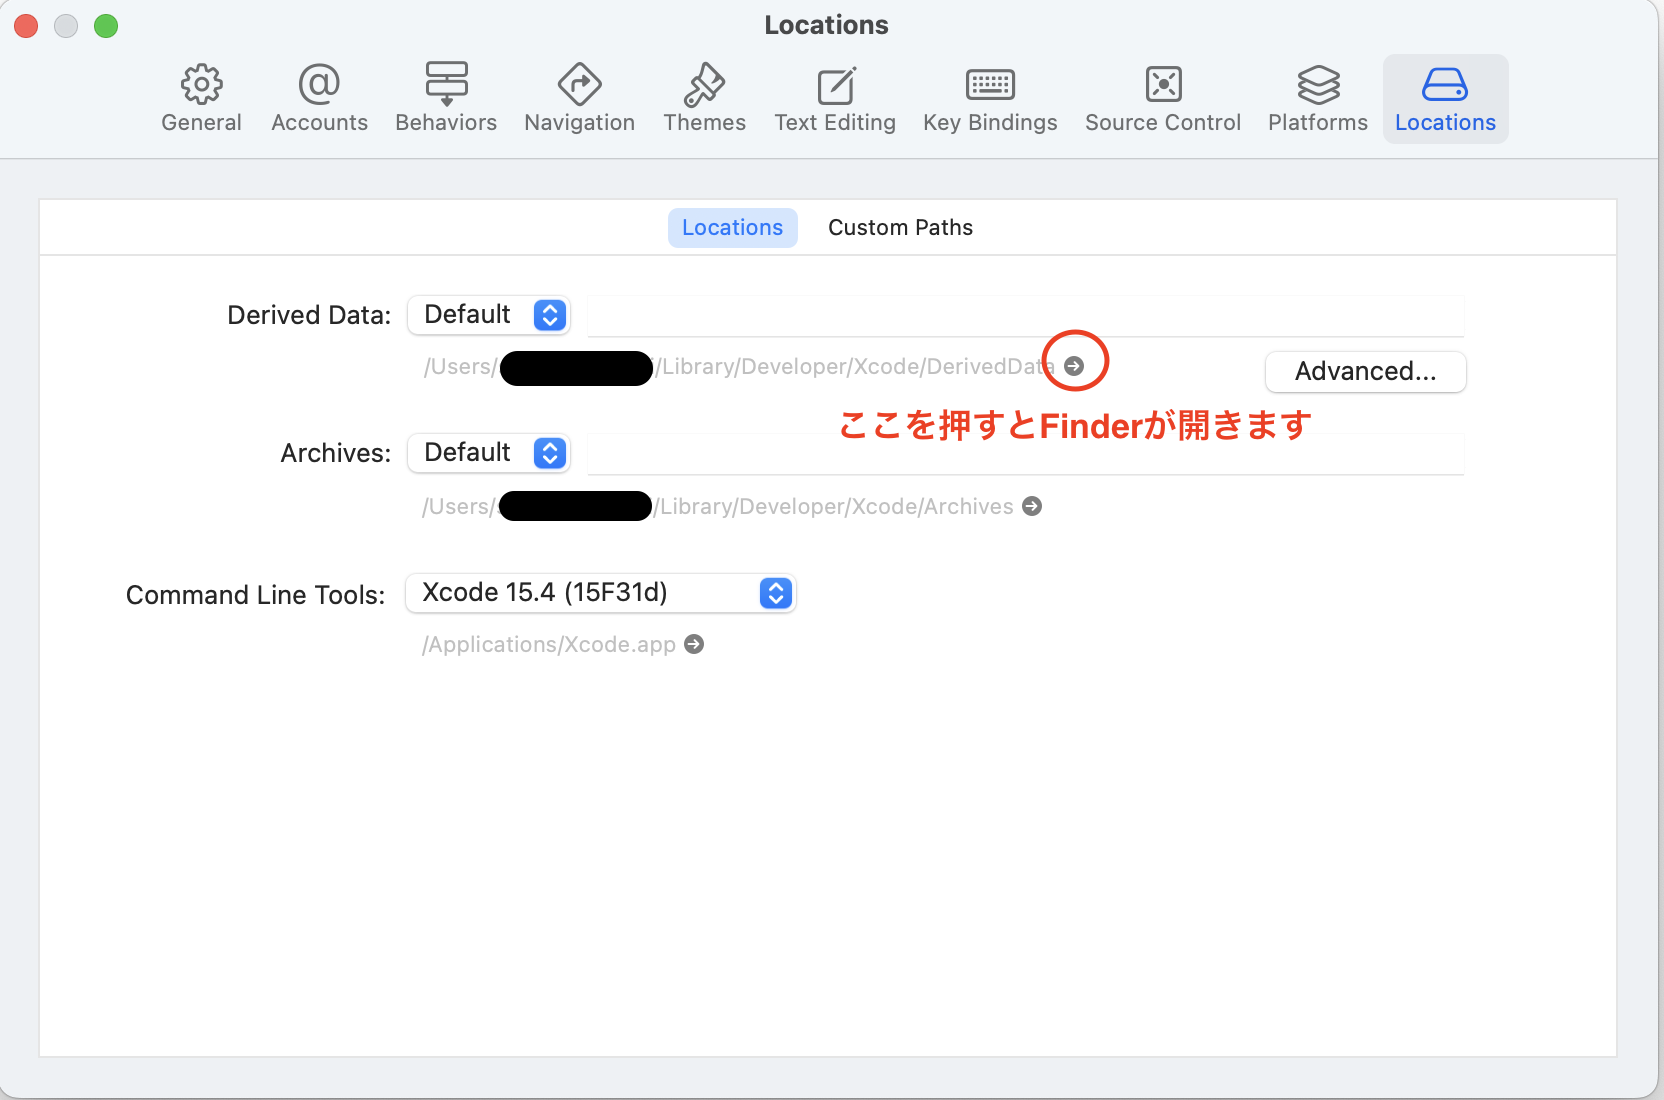The height and width of the screenshot is (1100, 1664).
Task: Select the Behaviors settings icon
Action: pos(445,97)
